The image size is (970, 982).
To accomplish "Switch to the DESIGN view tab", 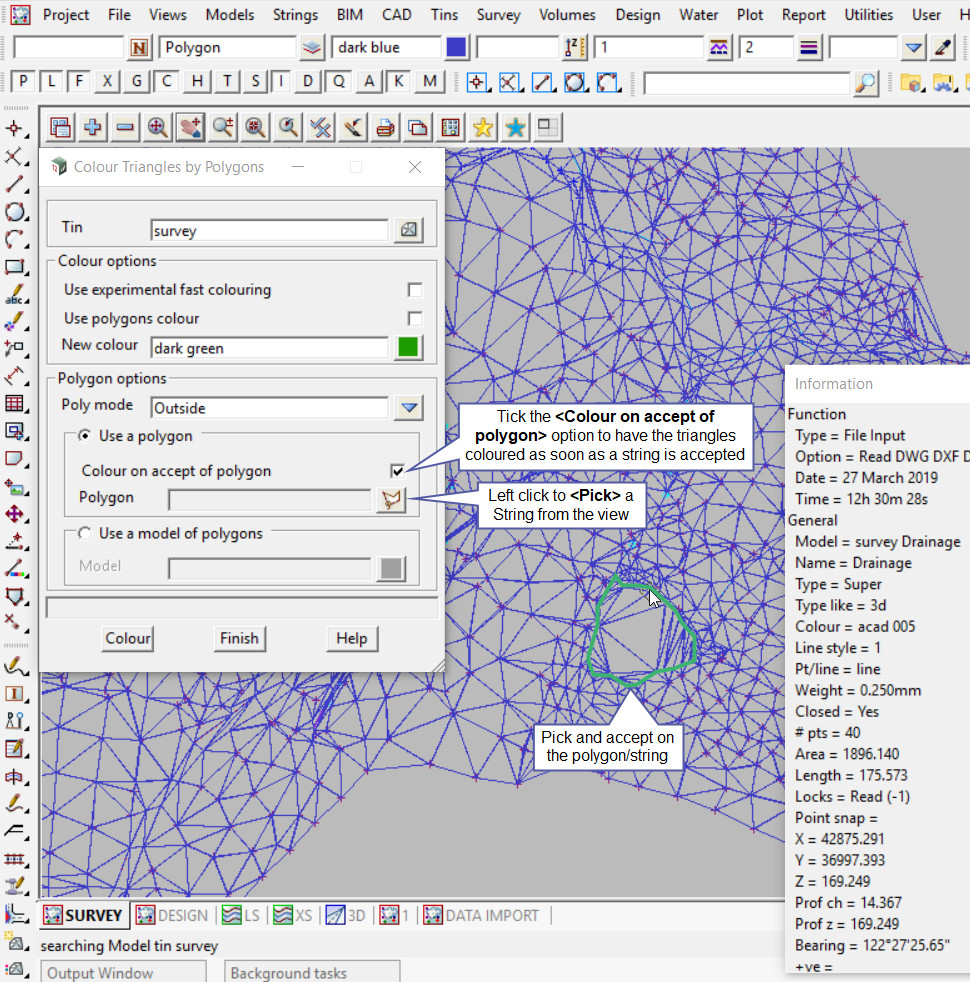I will (x=173, y=915).
